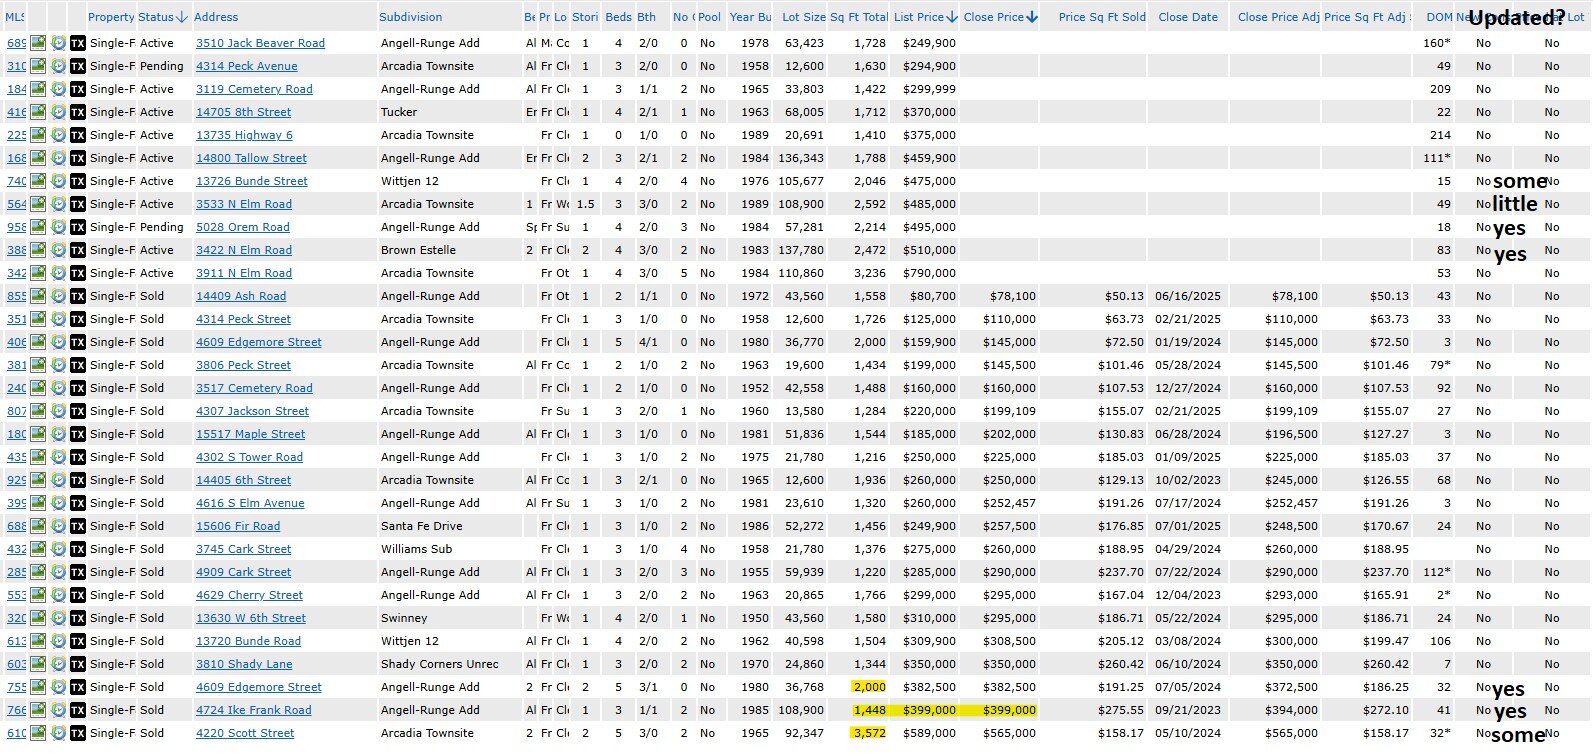Viewport: 1593px width, 756px height.
Task: Click TX tax icon for 4629 Cherry Street
Action: (78, 595)
